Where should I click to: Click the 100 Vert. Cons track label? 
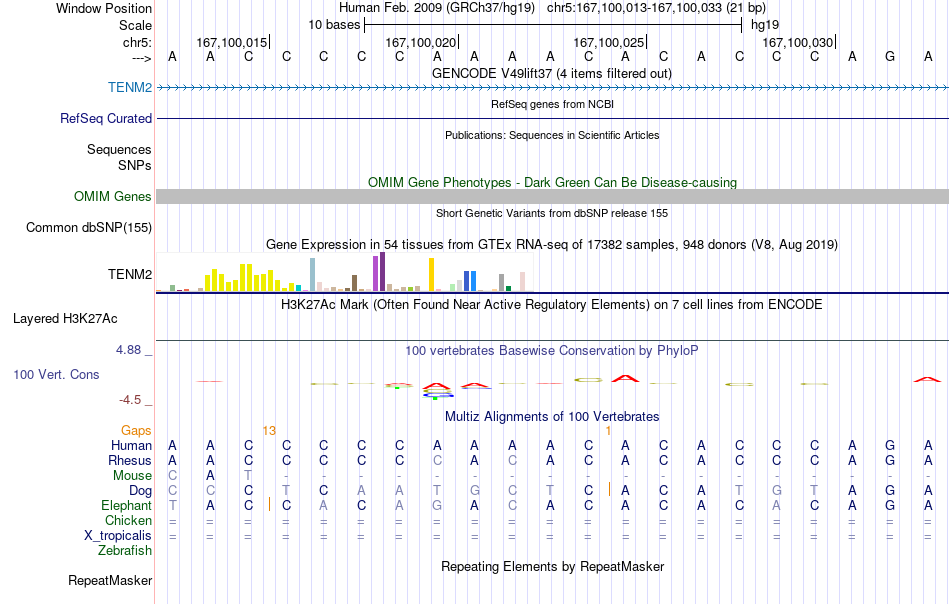tap(56, 374)
